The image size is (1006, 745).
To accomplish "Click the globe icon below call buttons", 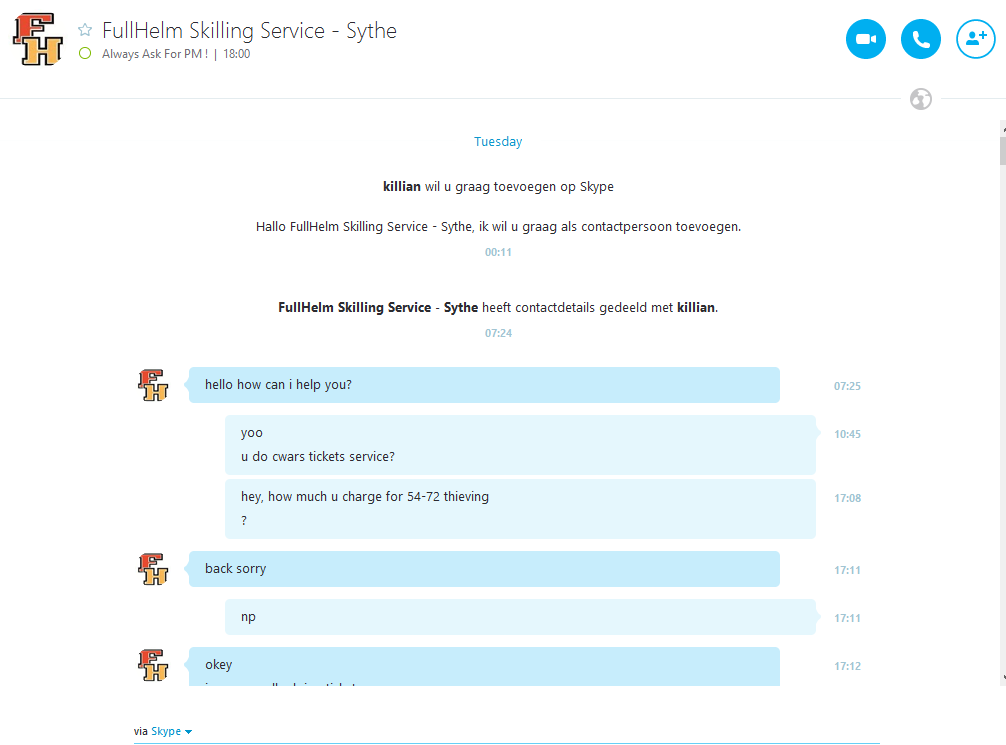I will [921, 99].
